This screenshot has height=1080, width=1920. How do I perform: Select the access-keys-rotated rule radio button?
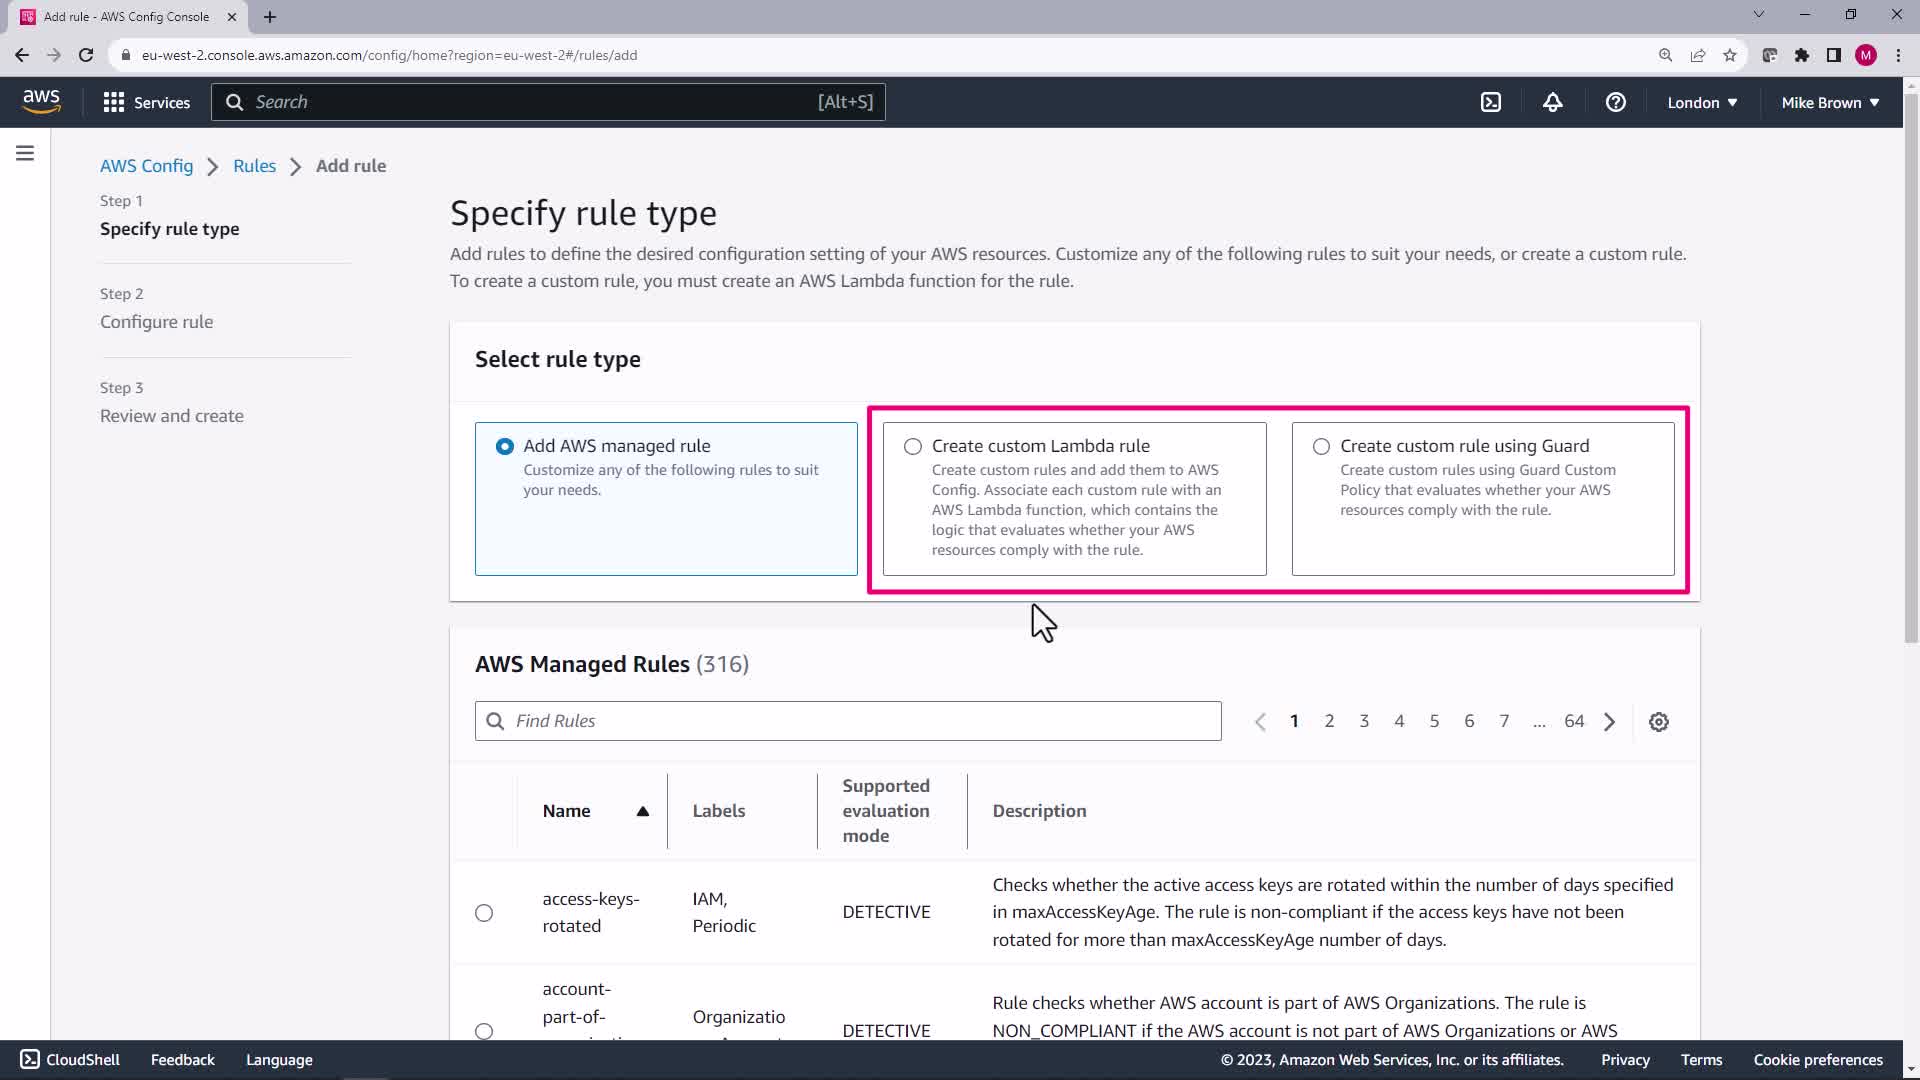[x=484, y=913]
